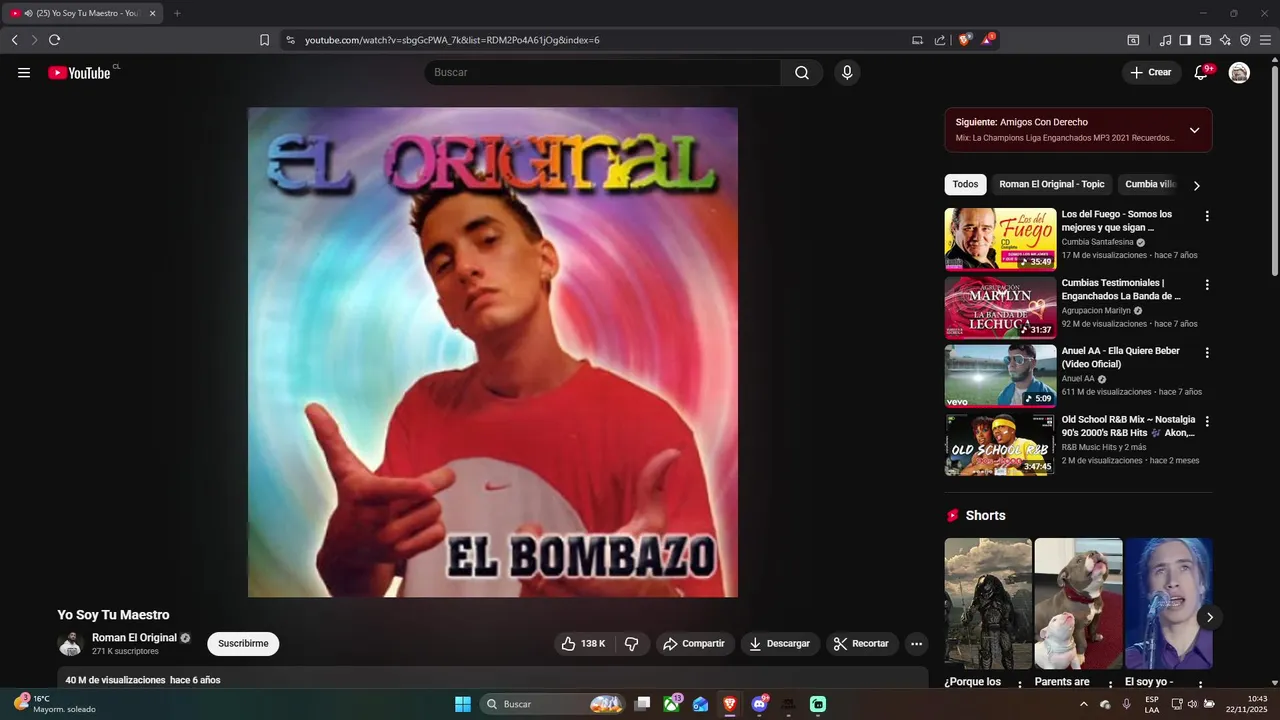The width and height of the screenshot is (1280, 720).
Task: Click the Compartir button
Action: pos(695,644)
